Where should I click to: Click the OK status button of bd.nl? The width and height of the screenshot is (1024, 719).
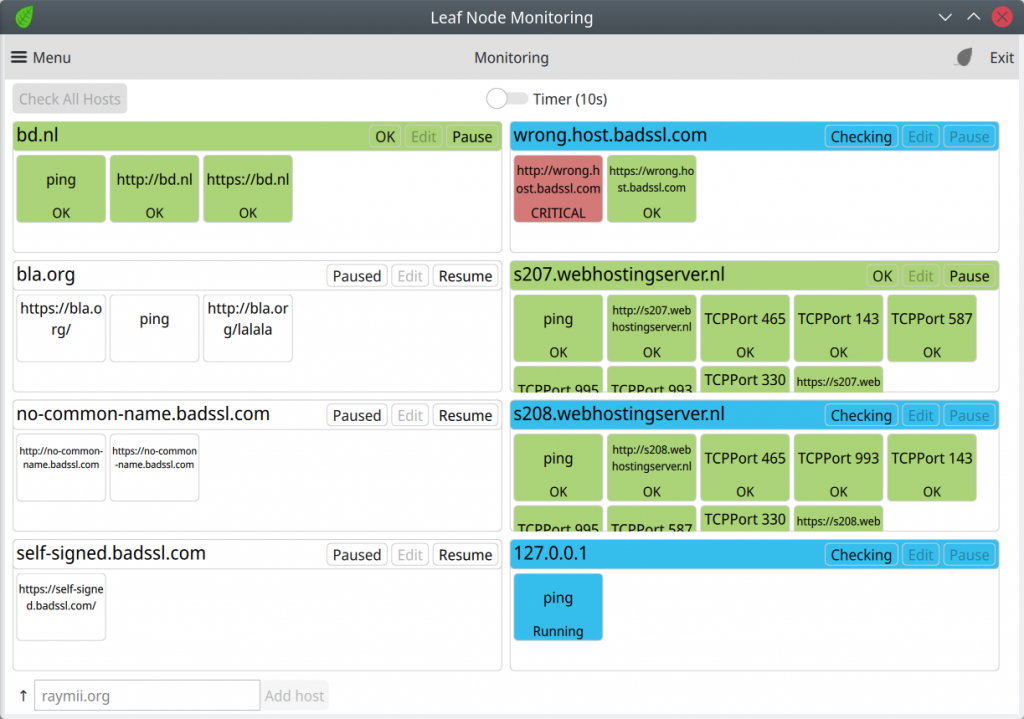(x=385, y=136)
